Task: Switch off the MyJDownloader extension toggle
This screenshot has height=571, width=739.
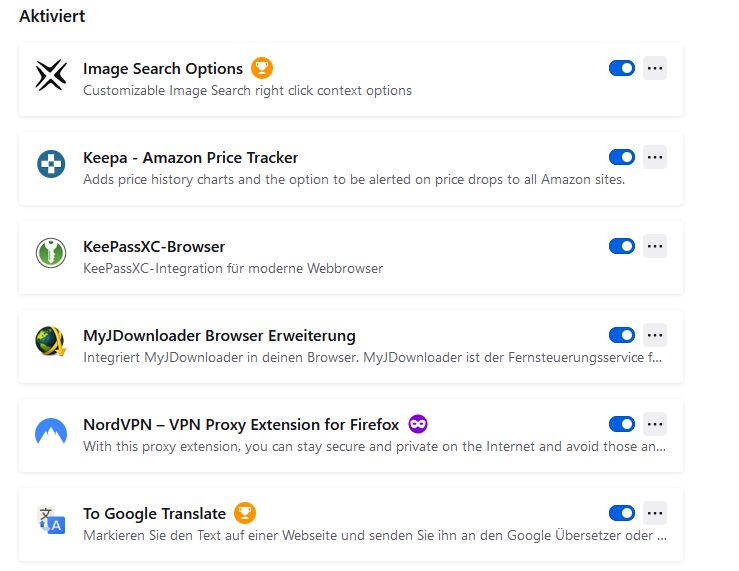Action: tap(621, 335)
